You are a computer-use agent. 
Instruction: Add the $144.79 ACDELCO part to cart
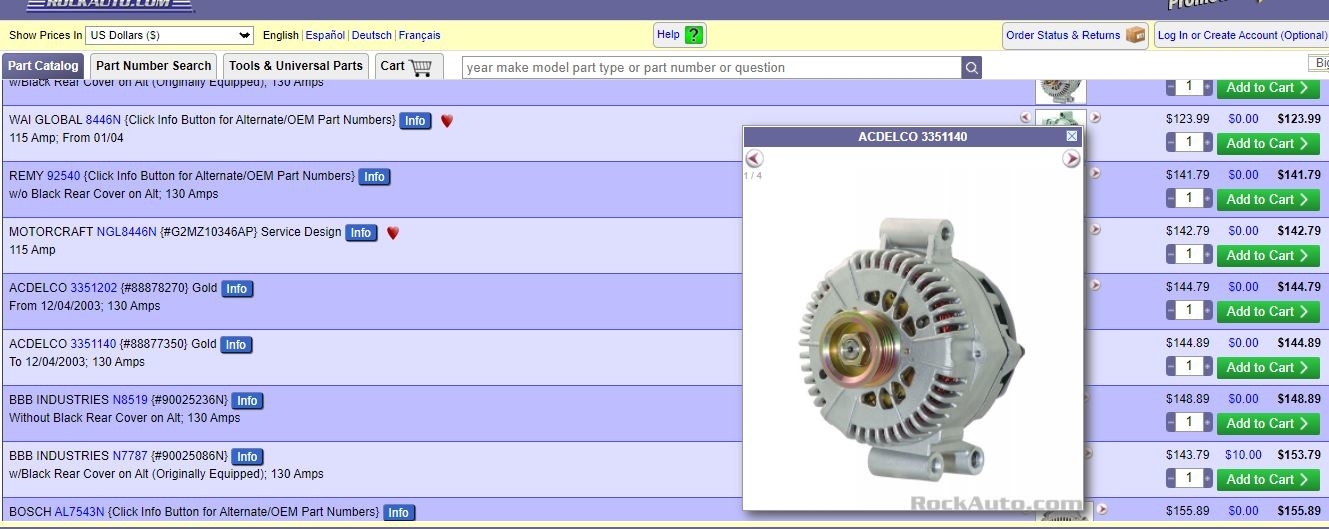coord(1268,311)
